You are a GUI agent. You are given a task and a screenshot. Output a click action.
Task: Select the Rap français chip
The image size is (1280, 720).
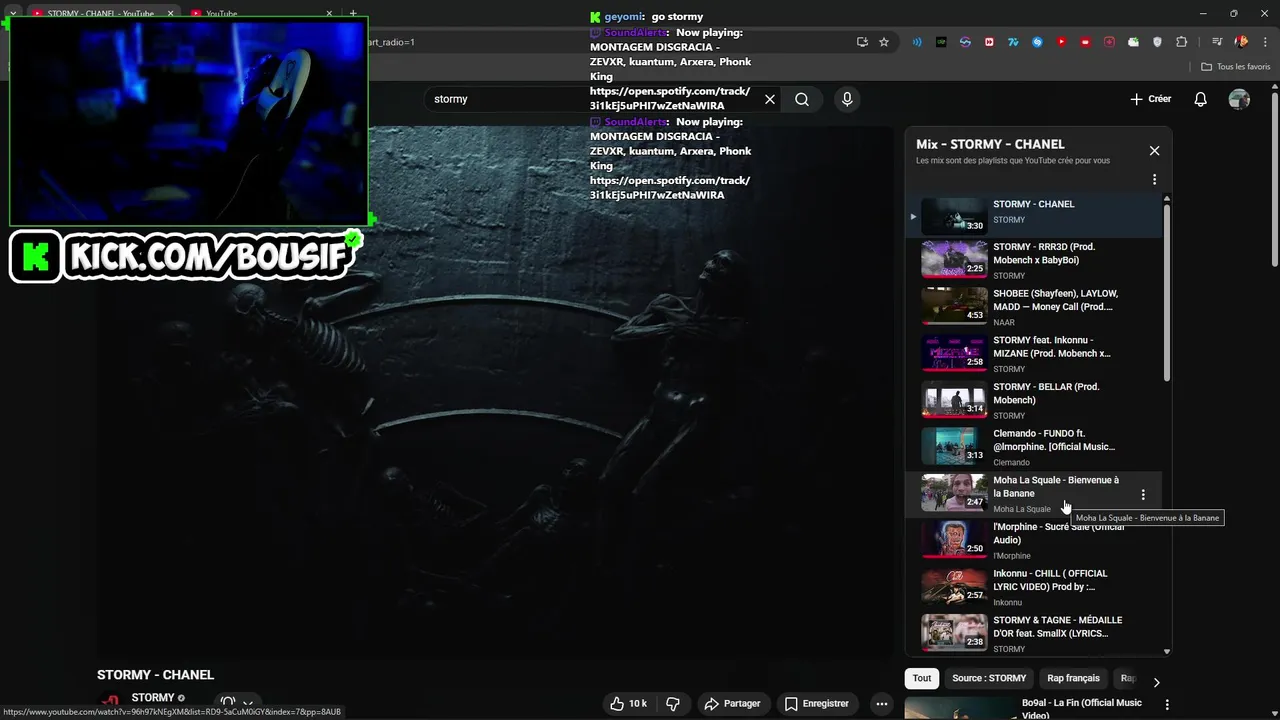tap(1073, 678)
